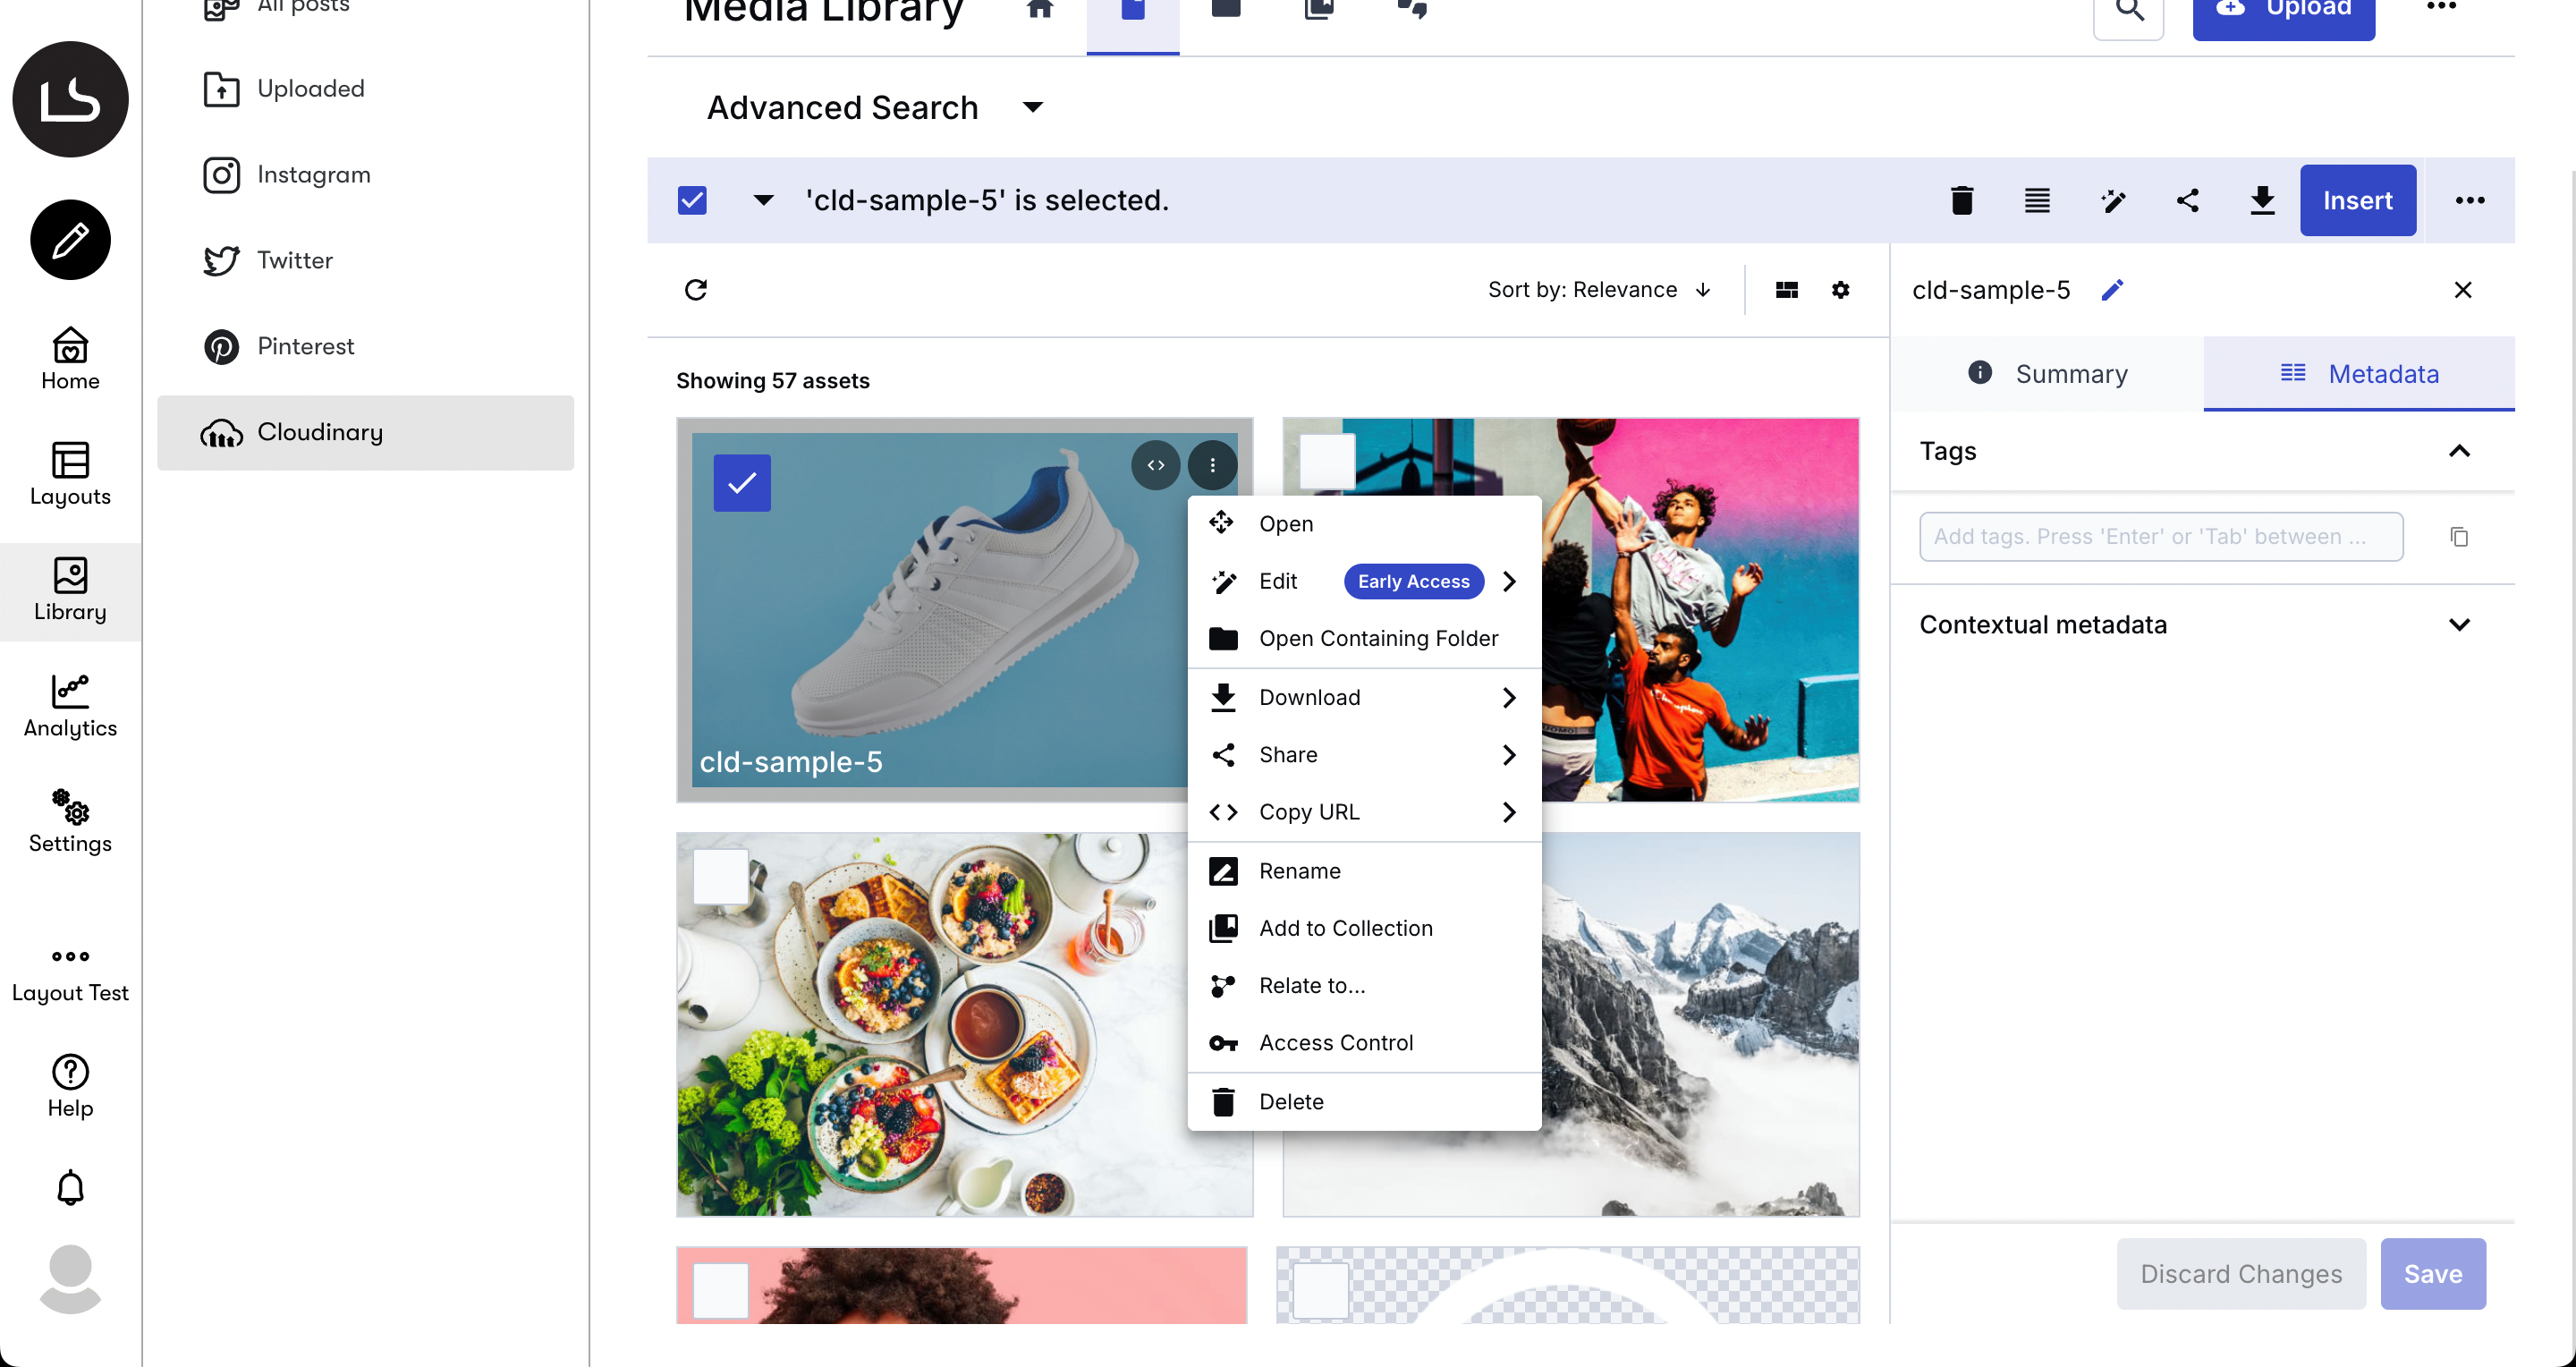The width and height of the screenshot is (2576, 1367).
Task: Select the breakfast food image checkbox
Action: coord(721,876)
